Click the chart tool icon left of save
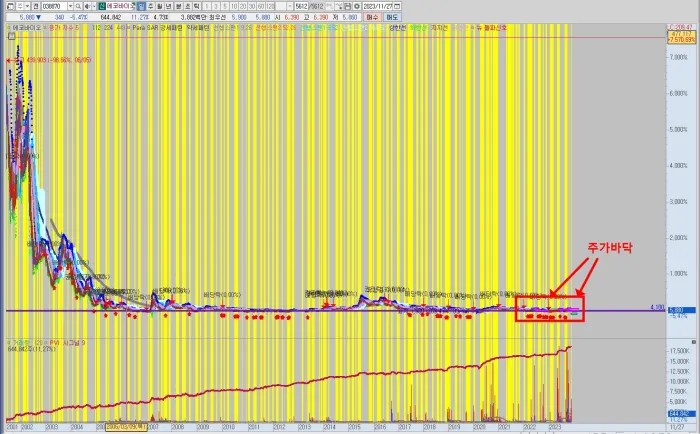Screen dimensions: 700x434 (x=339, y=6)
